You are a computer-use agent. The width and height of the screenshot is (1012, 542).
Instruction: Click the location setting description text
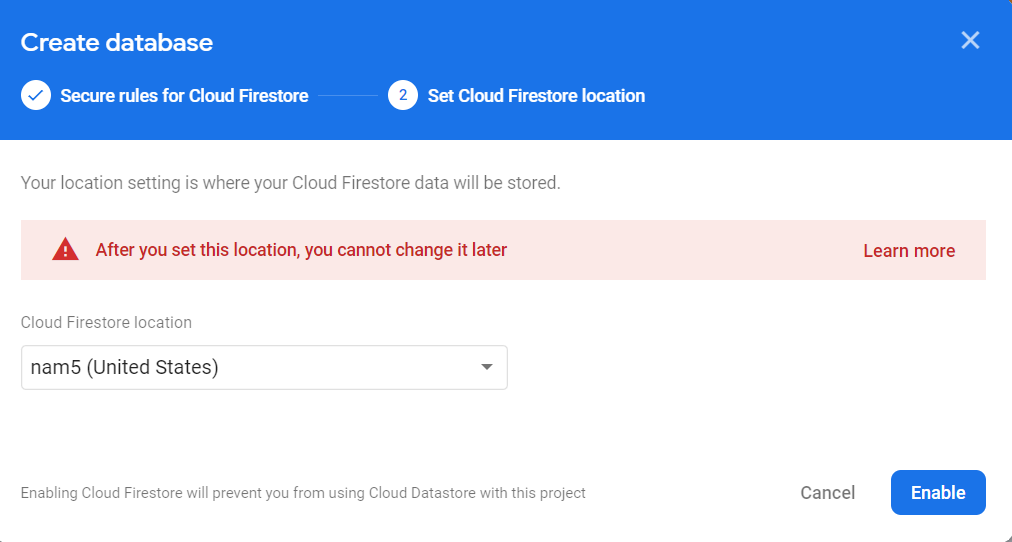coord(290,184)
